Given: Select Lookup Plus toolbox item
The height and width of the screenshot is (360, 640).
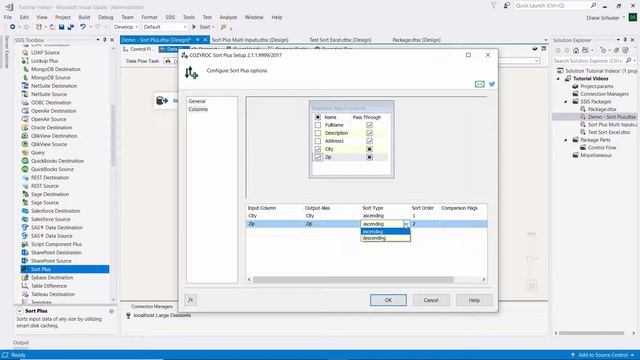Looking at the screenshot, I should point(44,61).
